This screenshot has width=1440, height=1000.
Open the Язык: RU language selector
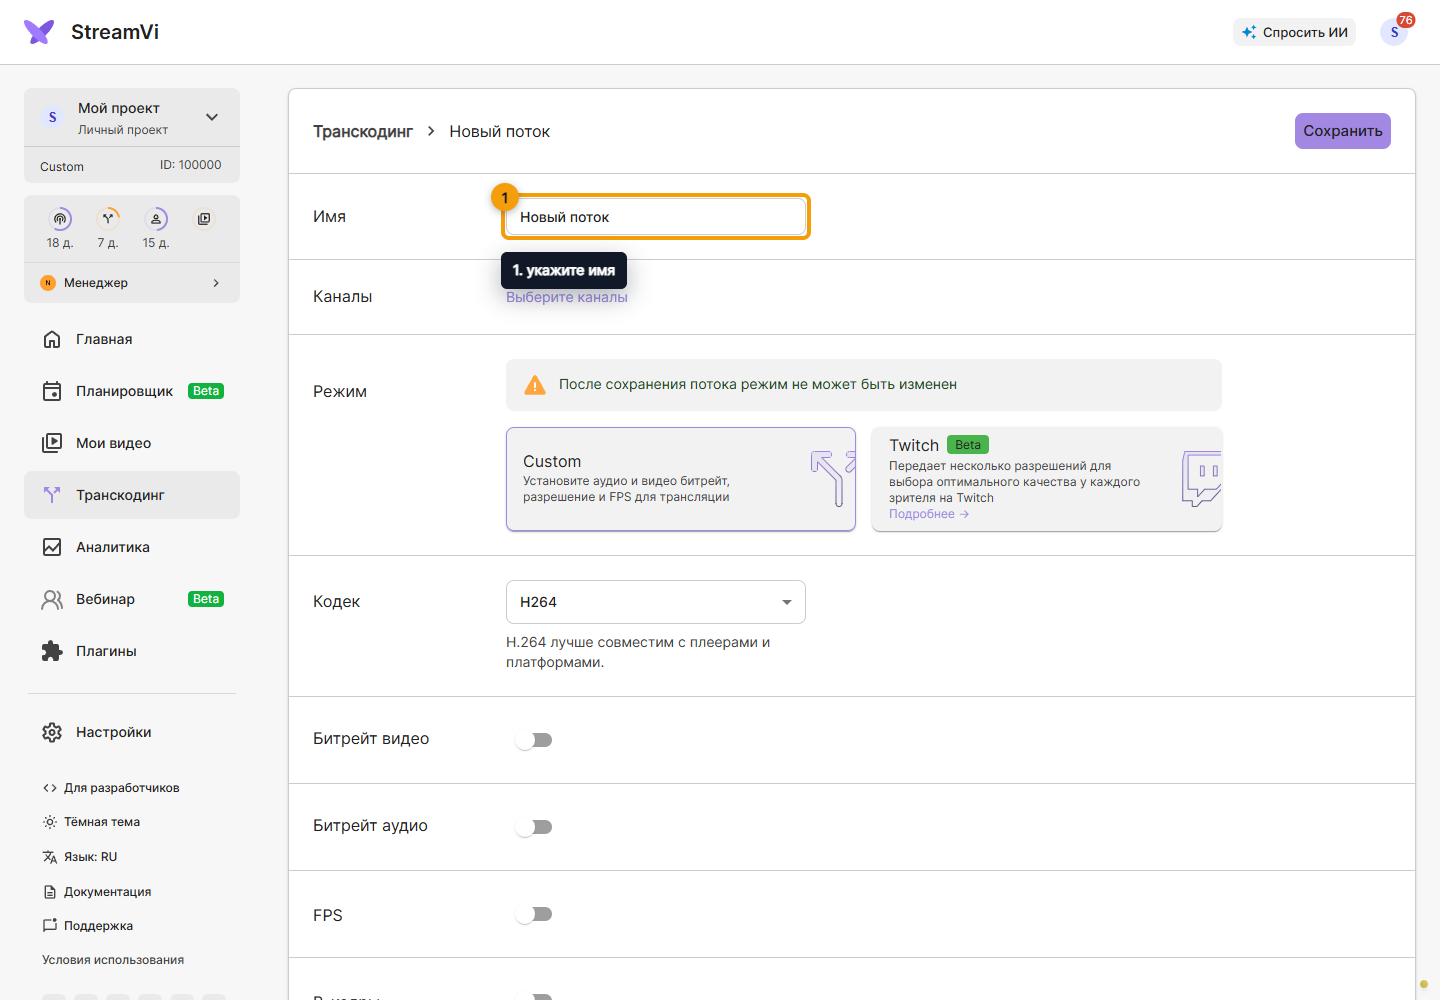[80, 857]
